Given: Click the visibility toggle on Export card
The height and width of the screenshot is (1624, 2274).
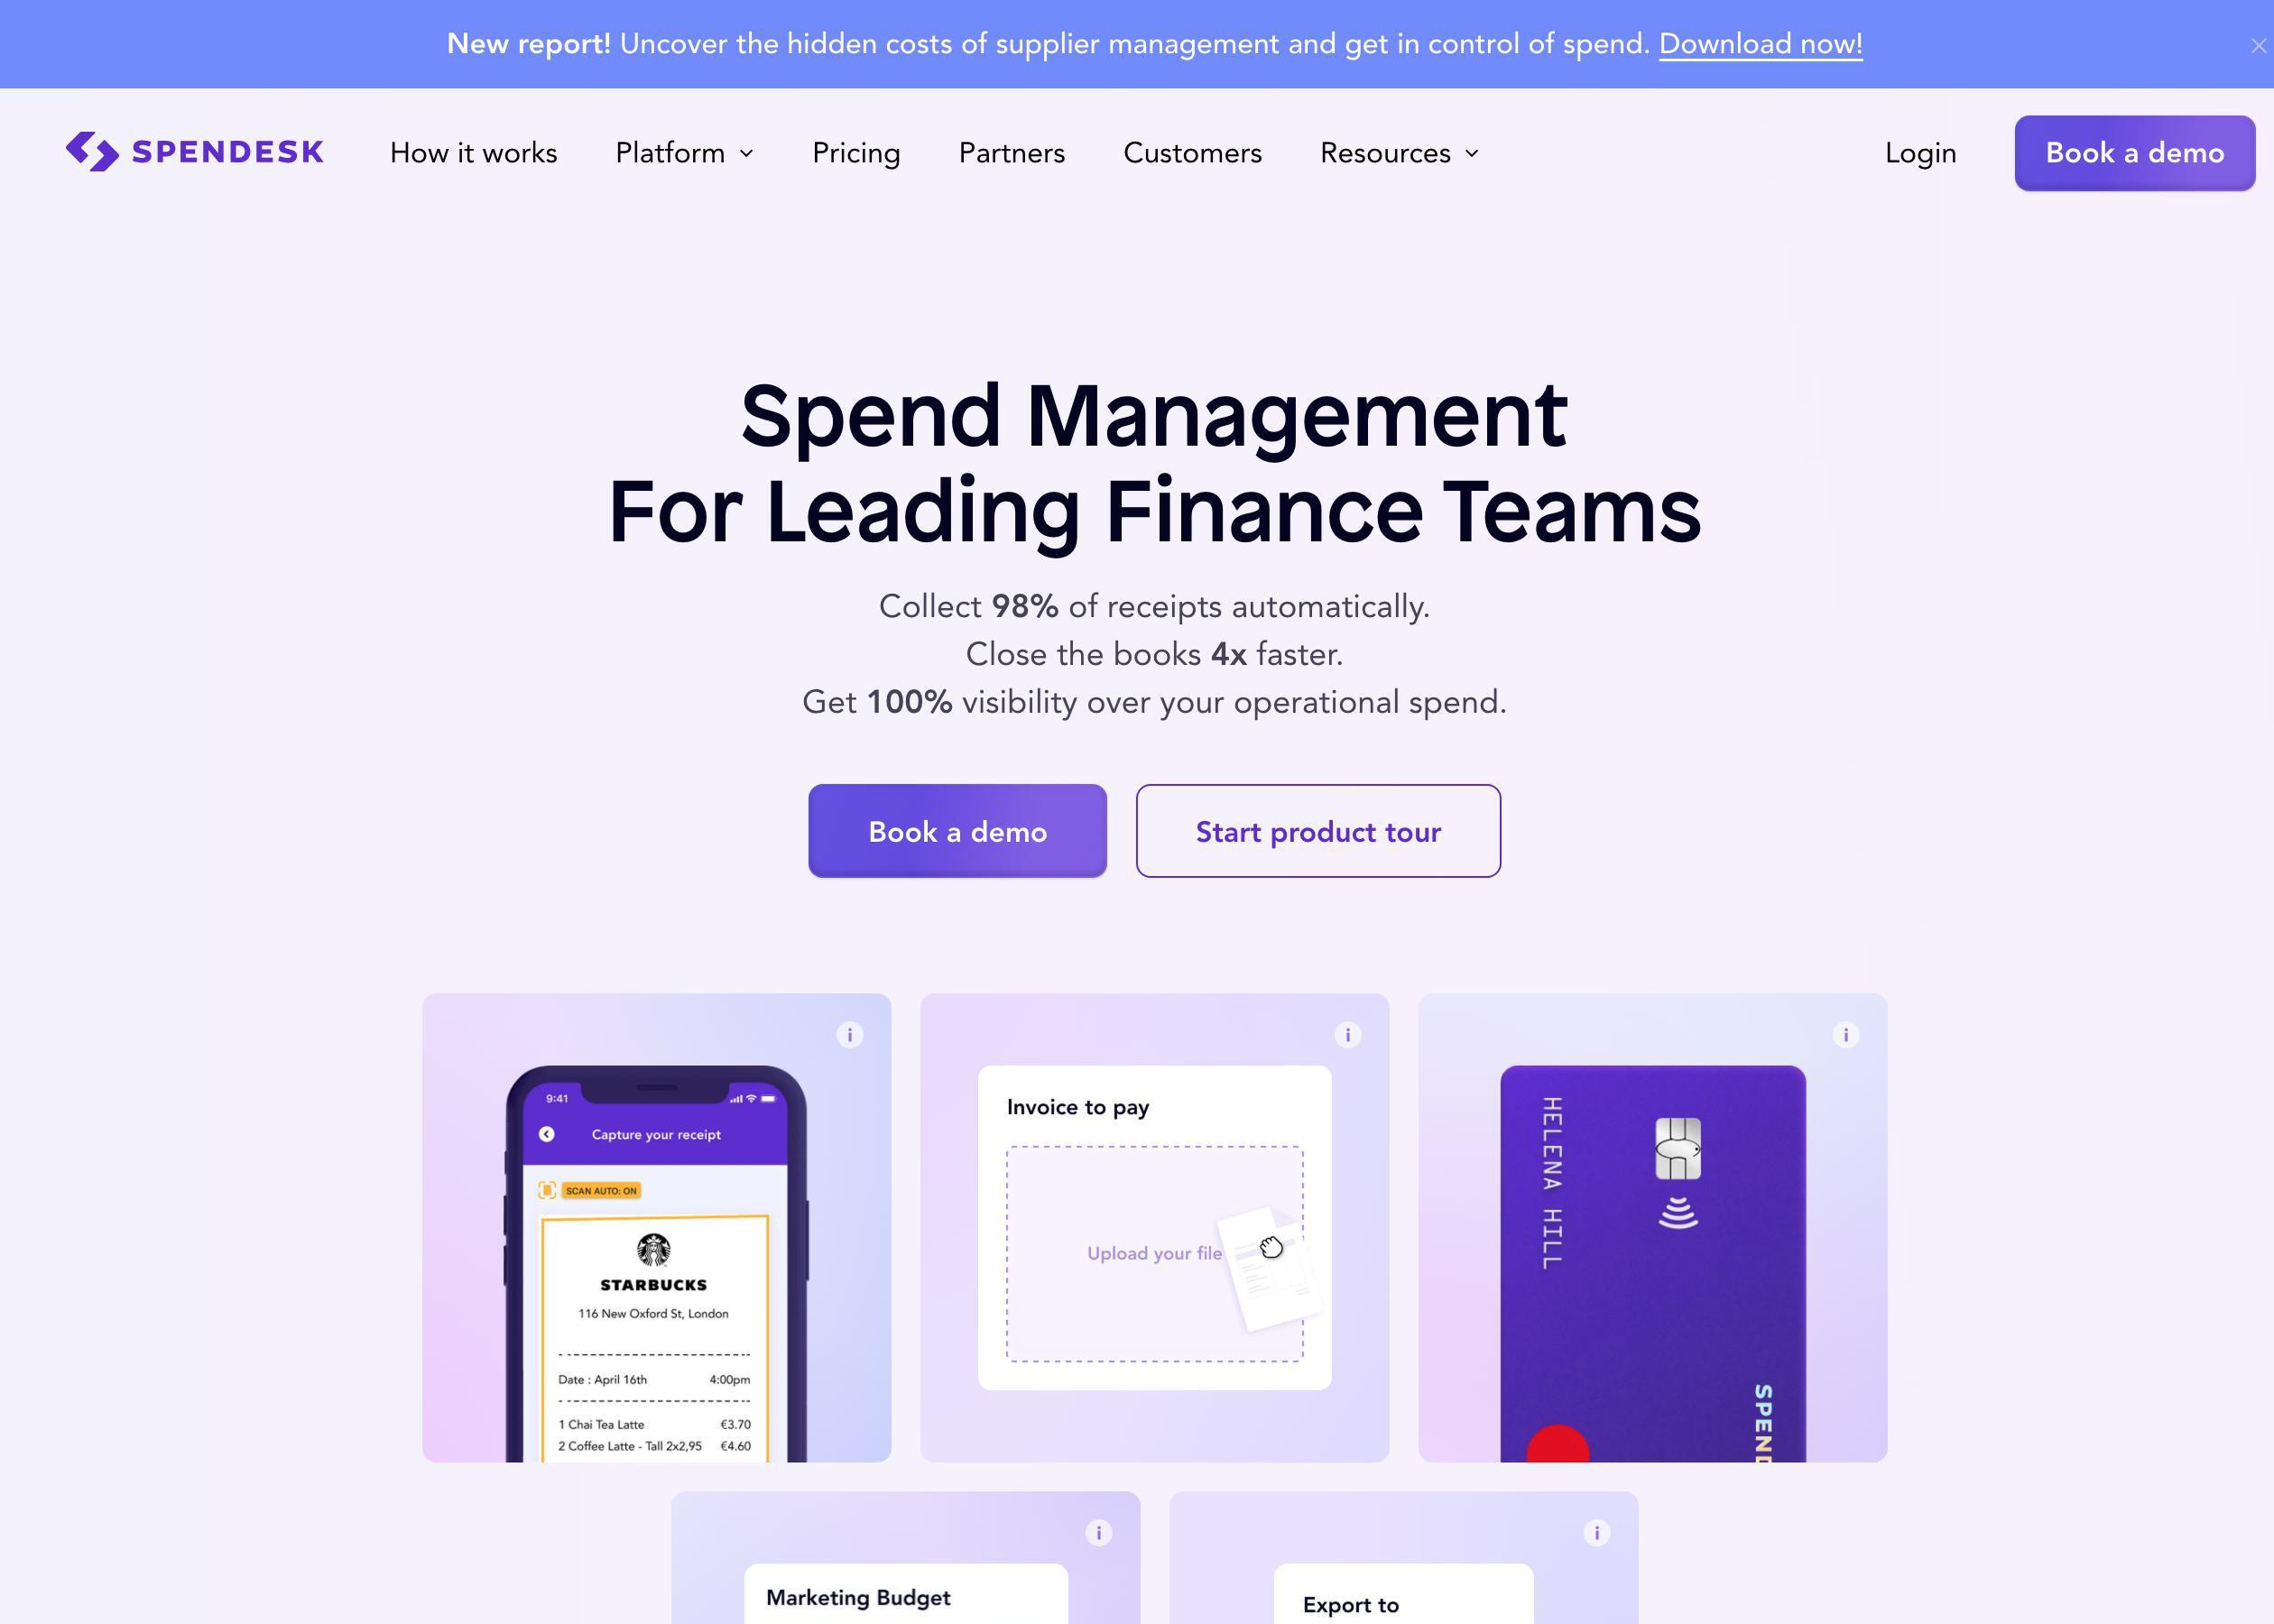Looking at the screenshot, I should 1595,1531.
